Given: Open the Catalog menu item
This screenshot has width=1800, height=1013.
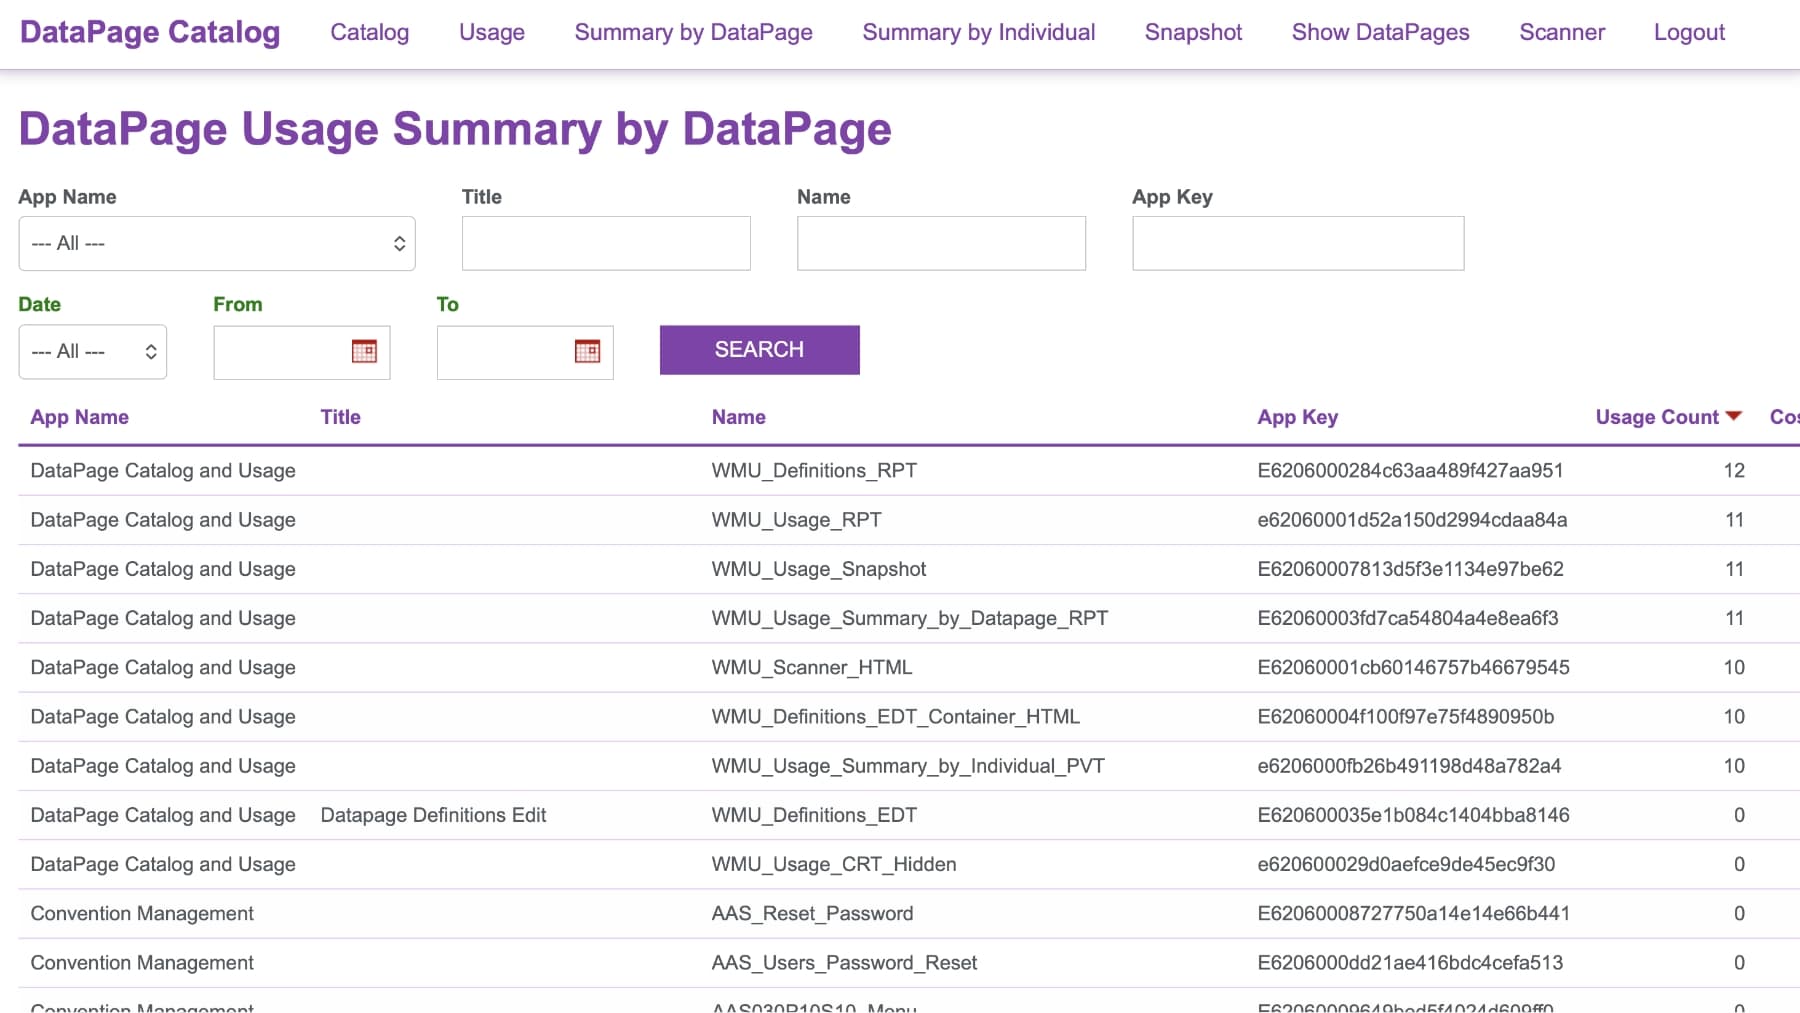Looking at the screenshot, I should pyautogui.click(x=370, y=32).
